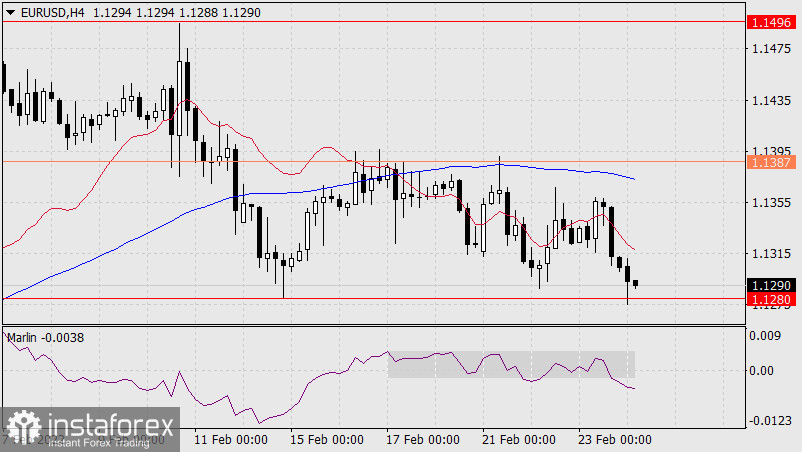The image size is (802, 452).
Task: Click the 0.009 value on the Marlin scale
Action: [x=767, y=338]
